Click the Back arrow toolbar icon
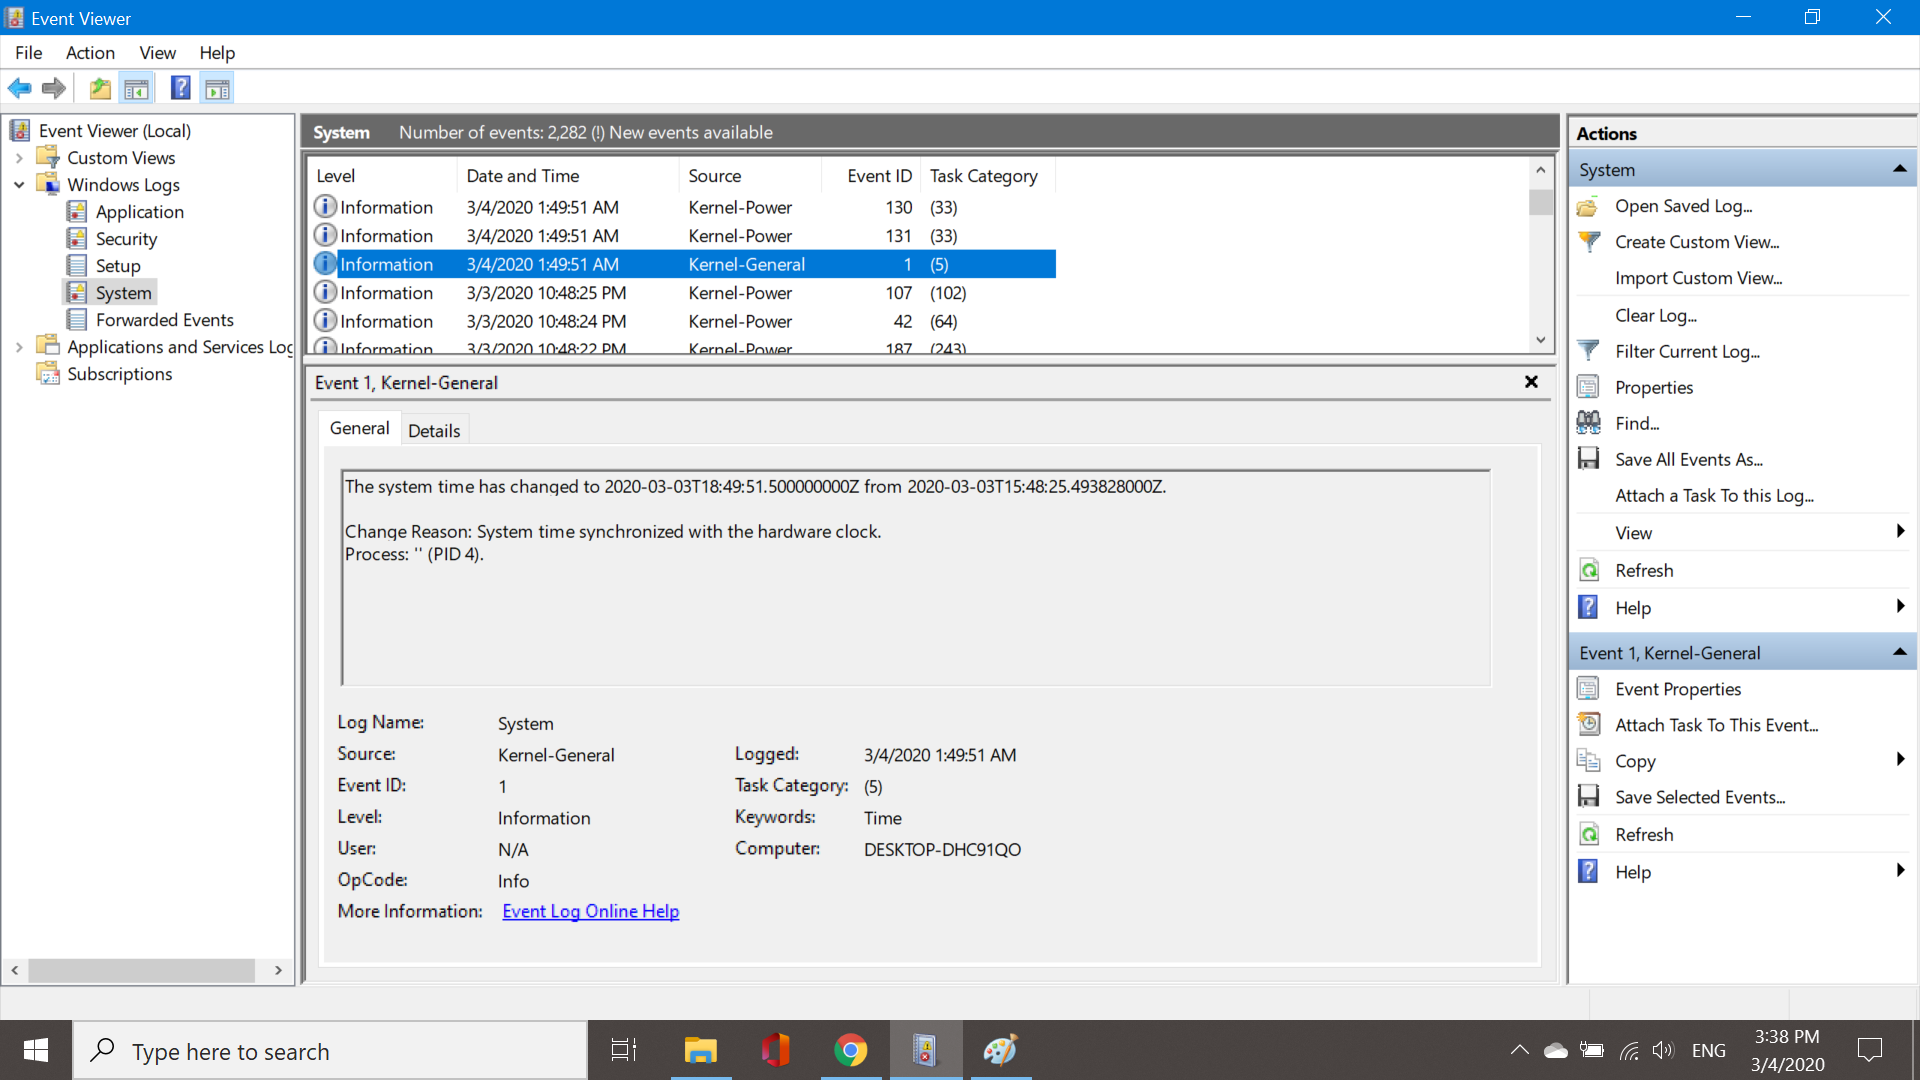1920x1080 pixels. 19,88
